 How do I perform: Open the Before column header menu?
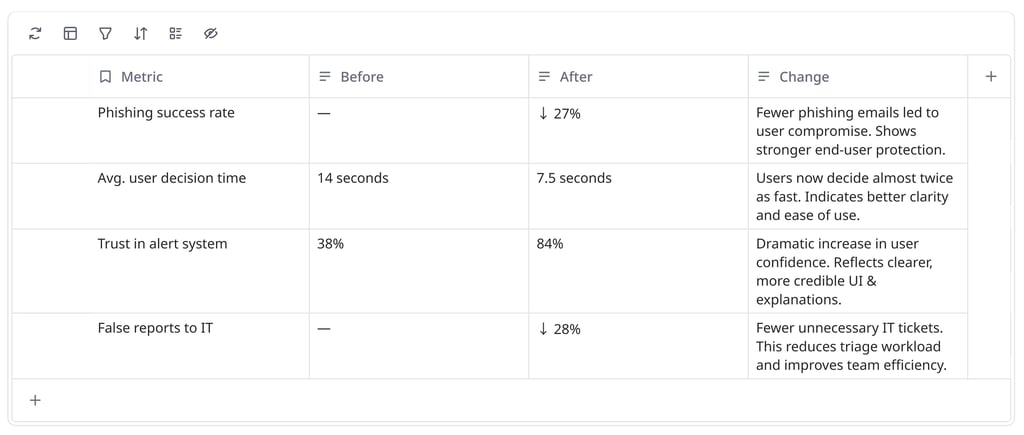pyautogui.click(x=419, y=76)
